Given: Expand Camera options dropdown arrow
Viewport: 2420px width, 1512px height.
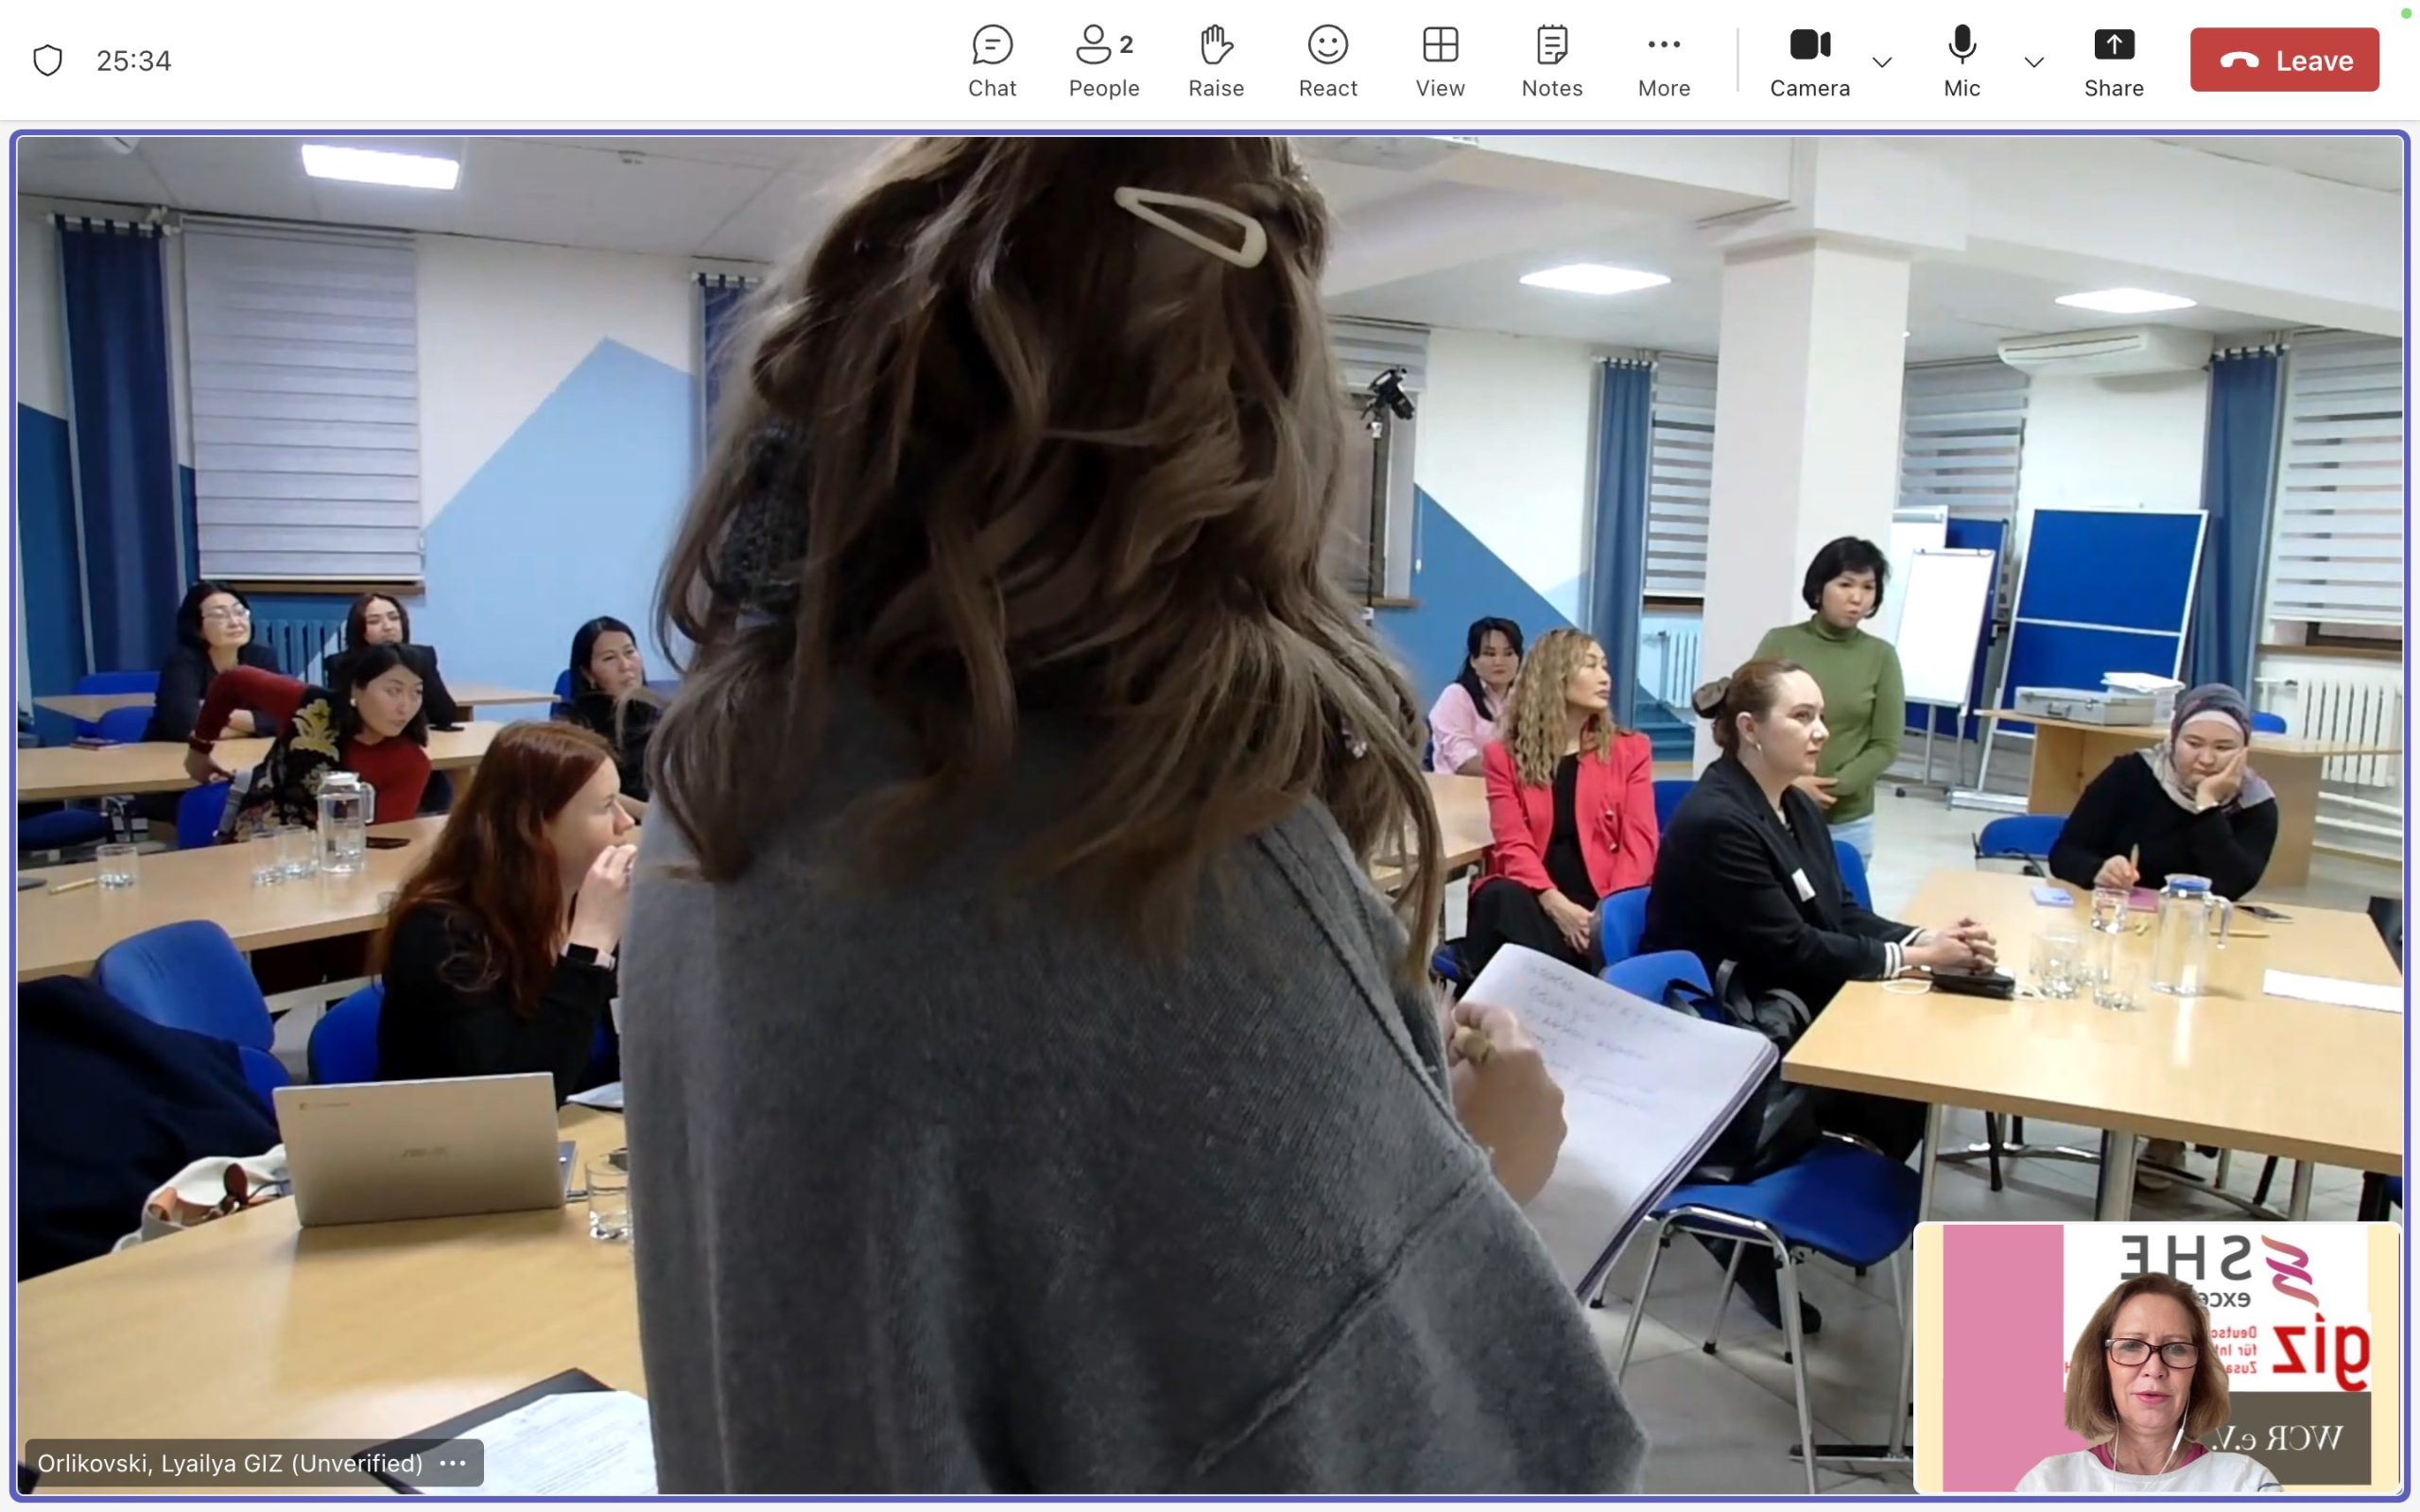Looking at the screenshot, I should [x=1881, y=62].
